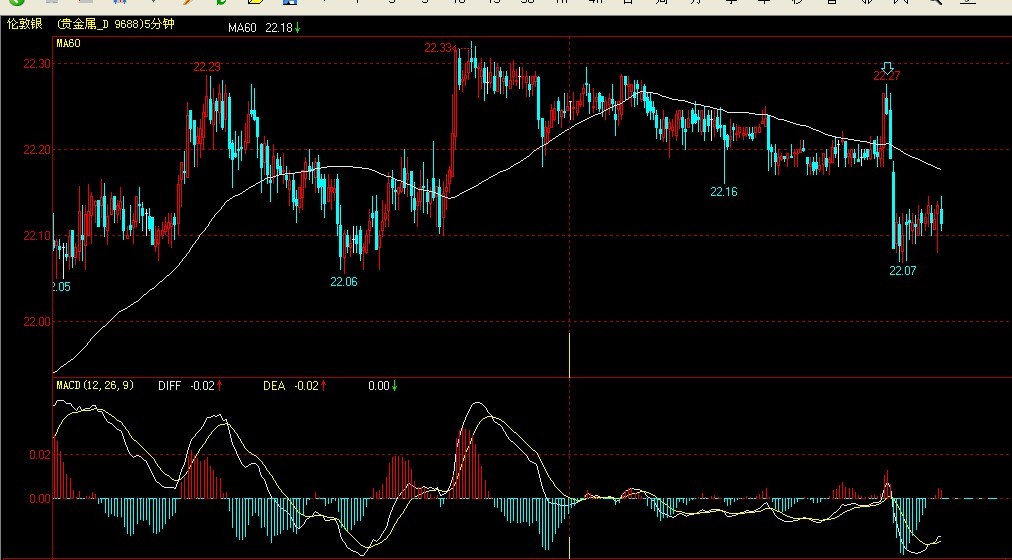Click the 0.00 MACD histogram value readout
Image resolution: width=1012 pixels, height=560 pixels.
[383, 386]
